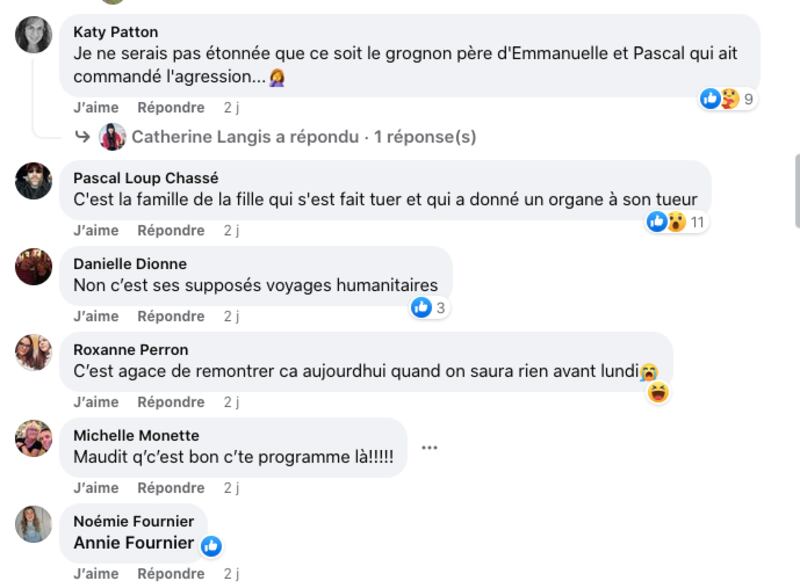Open three-dot menu beside Michelle Monette's comment
The height and width of the screenshot is (588, 800).
429,448
